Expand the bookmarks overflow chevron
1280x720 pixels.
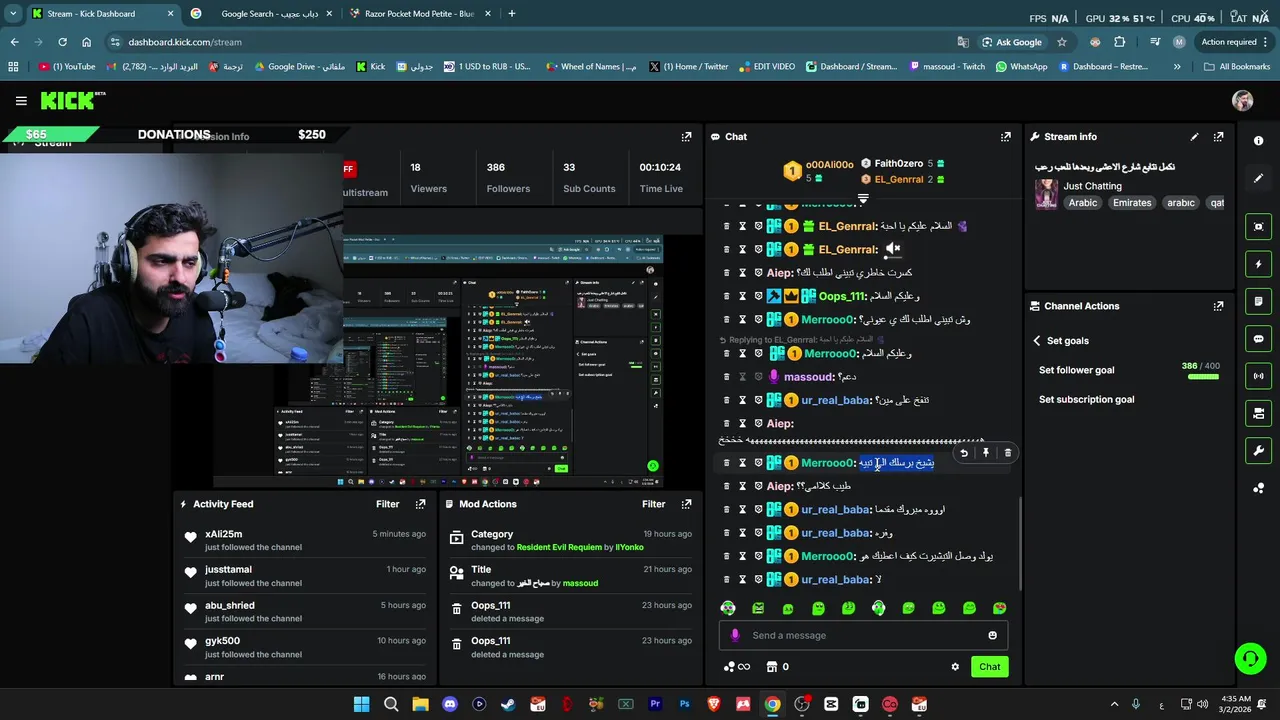pyautogui.click(x=1177, y=67)
